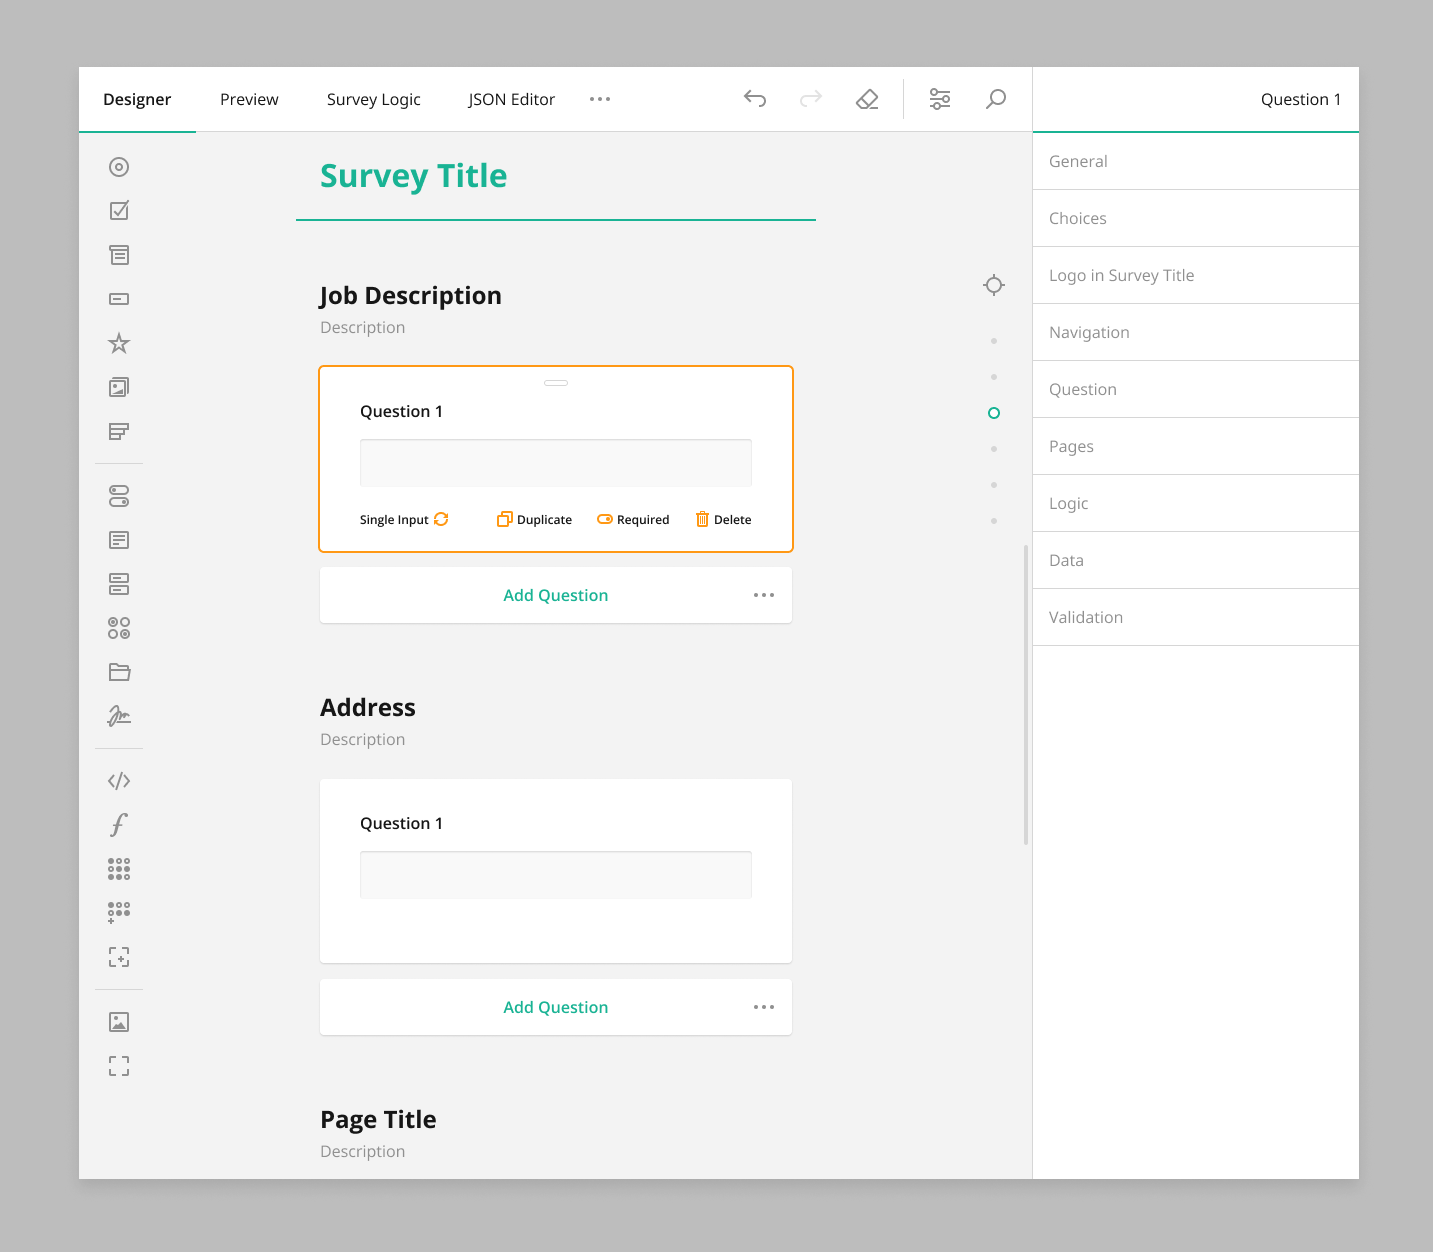This screenshot has height=1252, width=1433.
Task: Select the Radiogroup question tool
Action: (x=118, y=167)
